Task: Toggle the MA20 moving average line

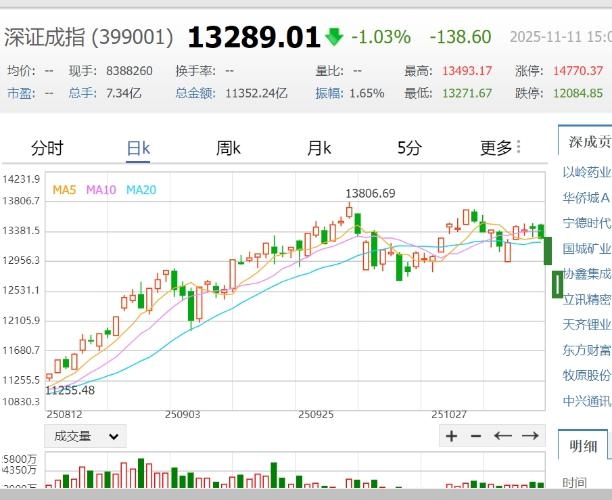Action: [141, 189]
